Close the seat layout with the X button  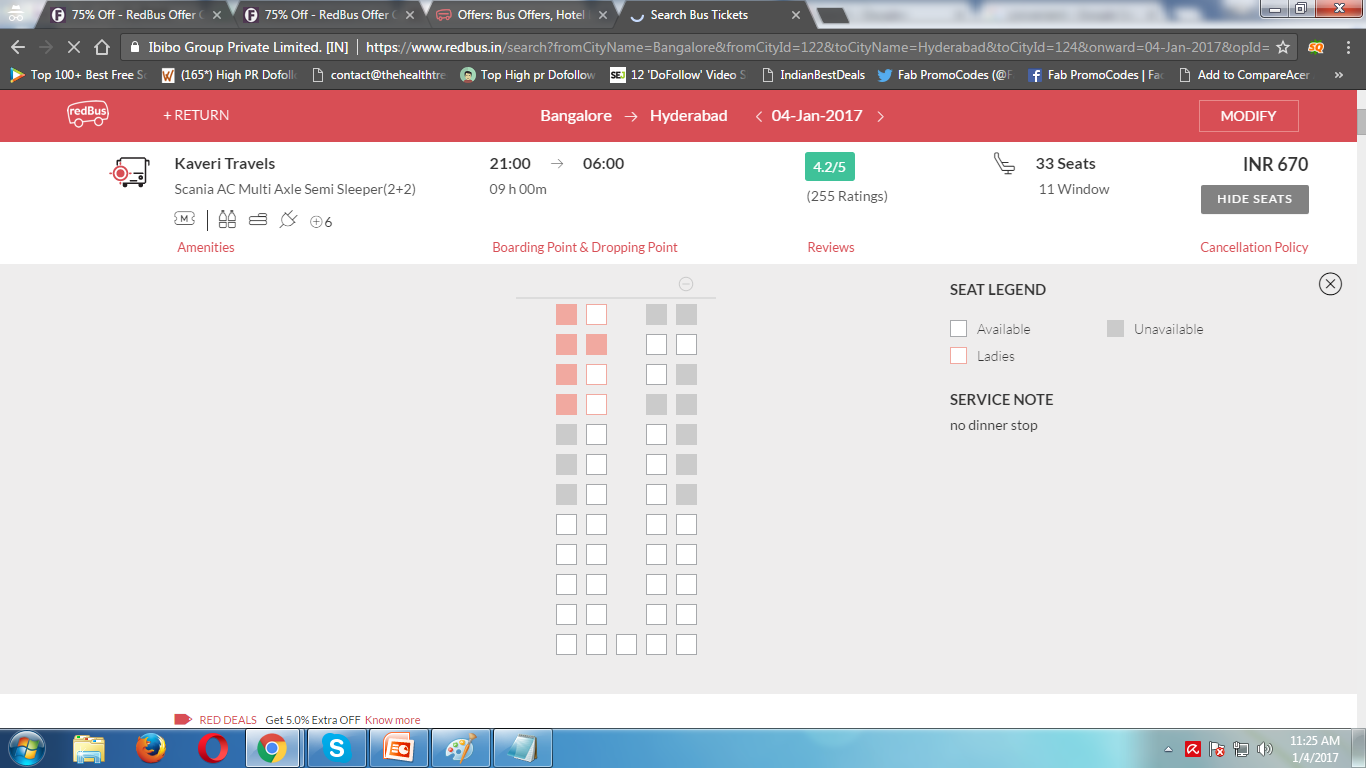tap(1330, 284)
